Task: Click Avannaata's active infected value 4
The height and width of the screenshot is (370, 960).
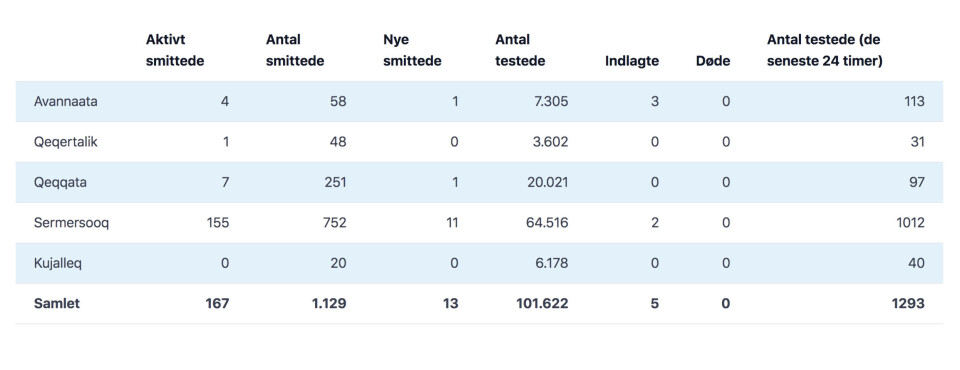Action: (x=225, y=102)
